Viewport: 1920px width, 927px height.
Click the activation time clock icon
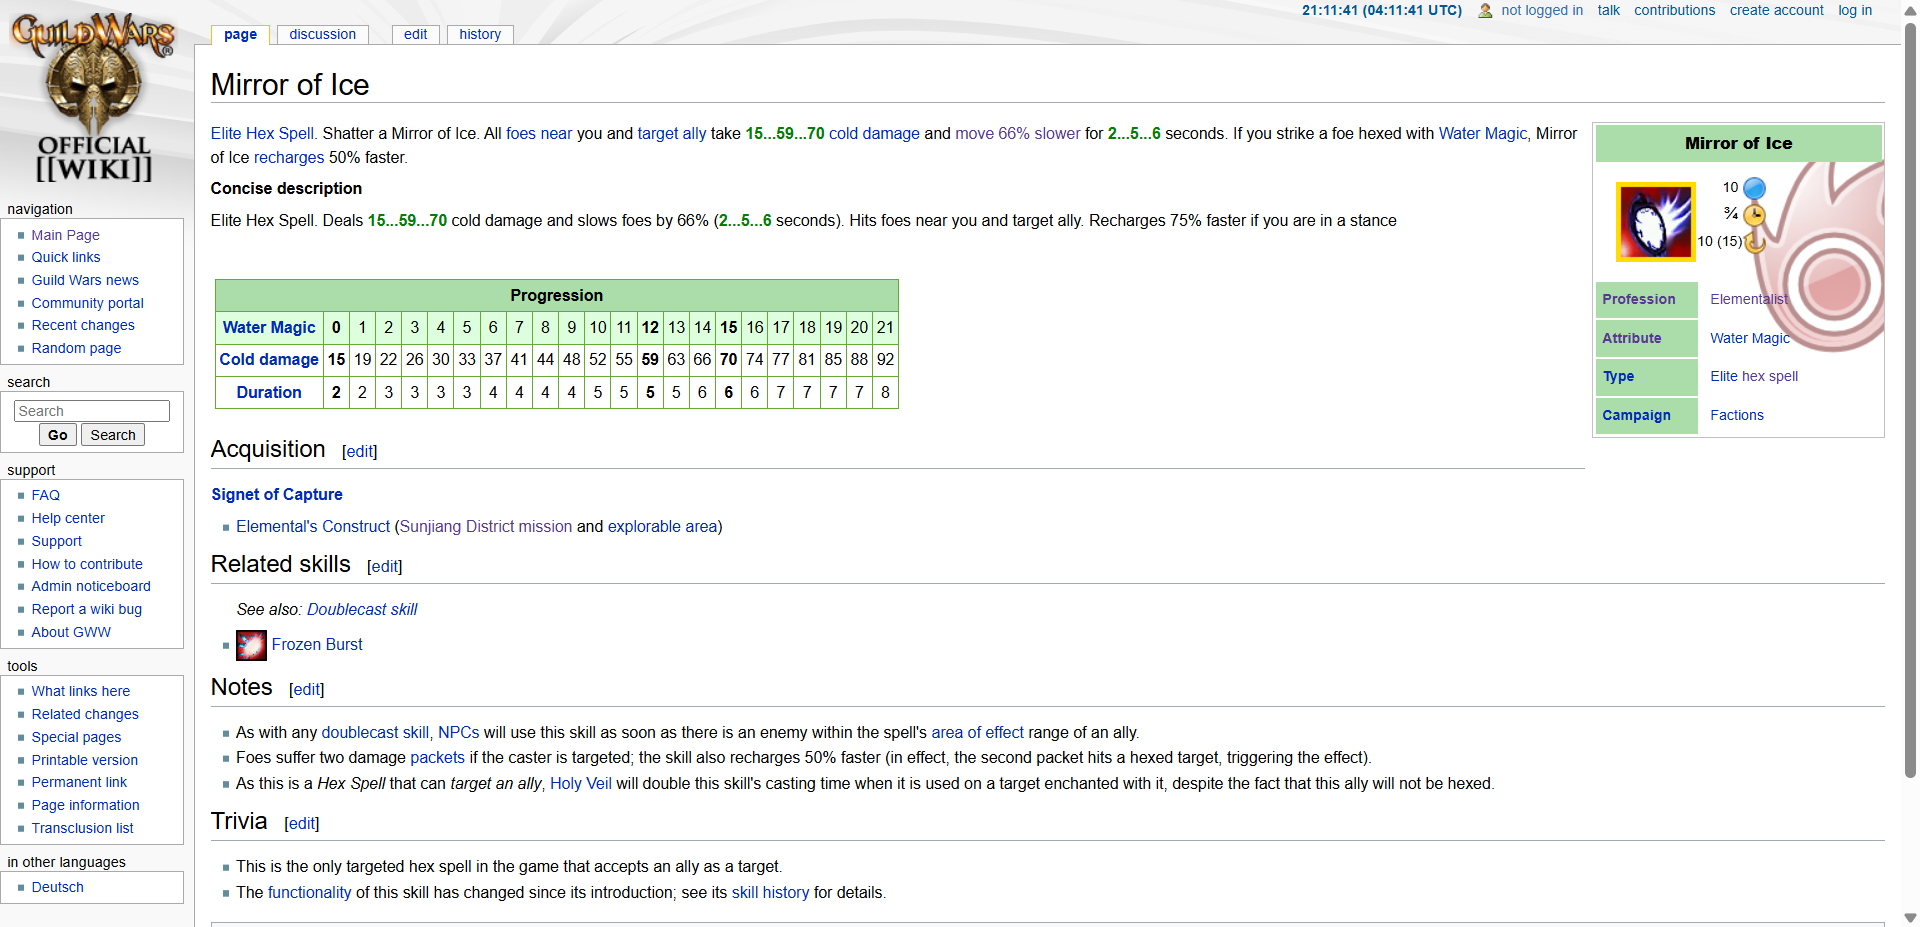pyautogui.click(x=1754, y=215)
